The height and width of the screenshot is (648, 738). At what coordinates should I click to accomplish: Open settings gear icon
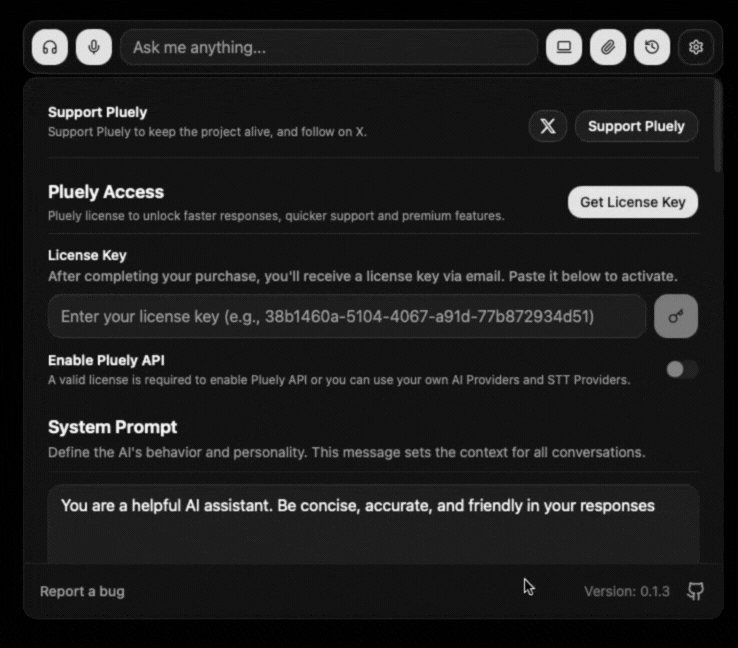pyautogui.click(x=696, y=47)
